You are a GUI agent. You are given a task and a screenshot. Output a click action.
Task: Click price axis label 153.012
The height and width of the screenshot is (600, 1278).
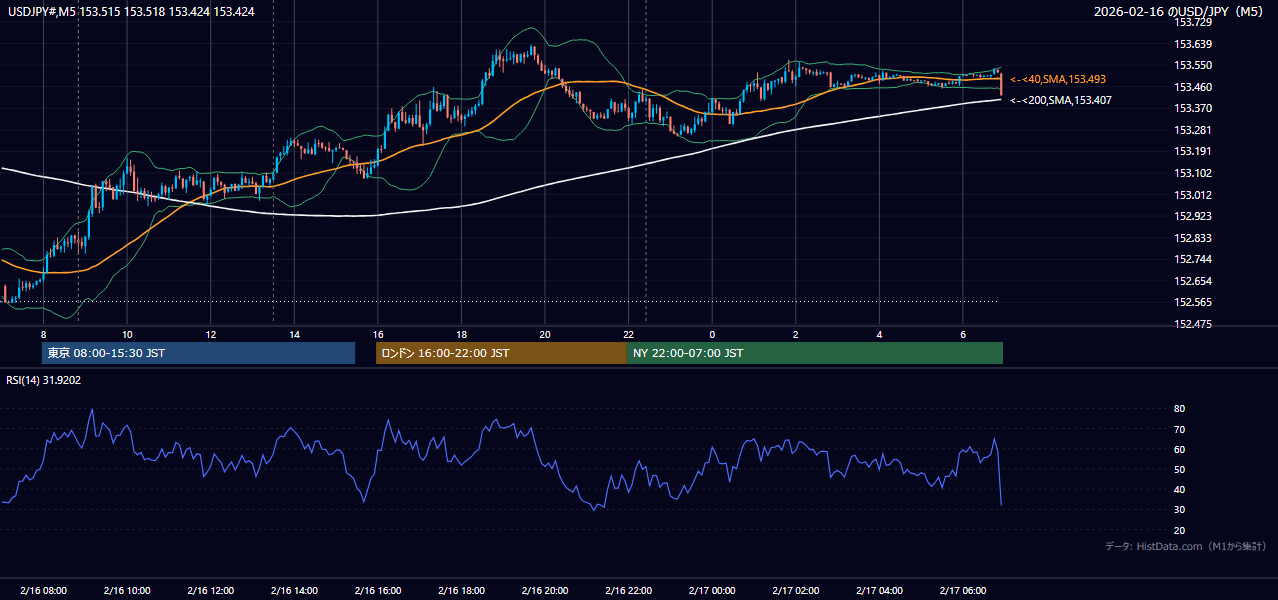[x=1193, y=195]
